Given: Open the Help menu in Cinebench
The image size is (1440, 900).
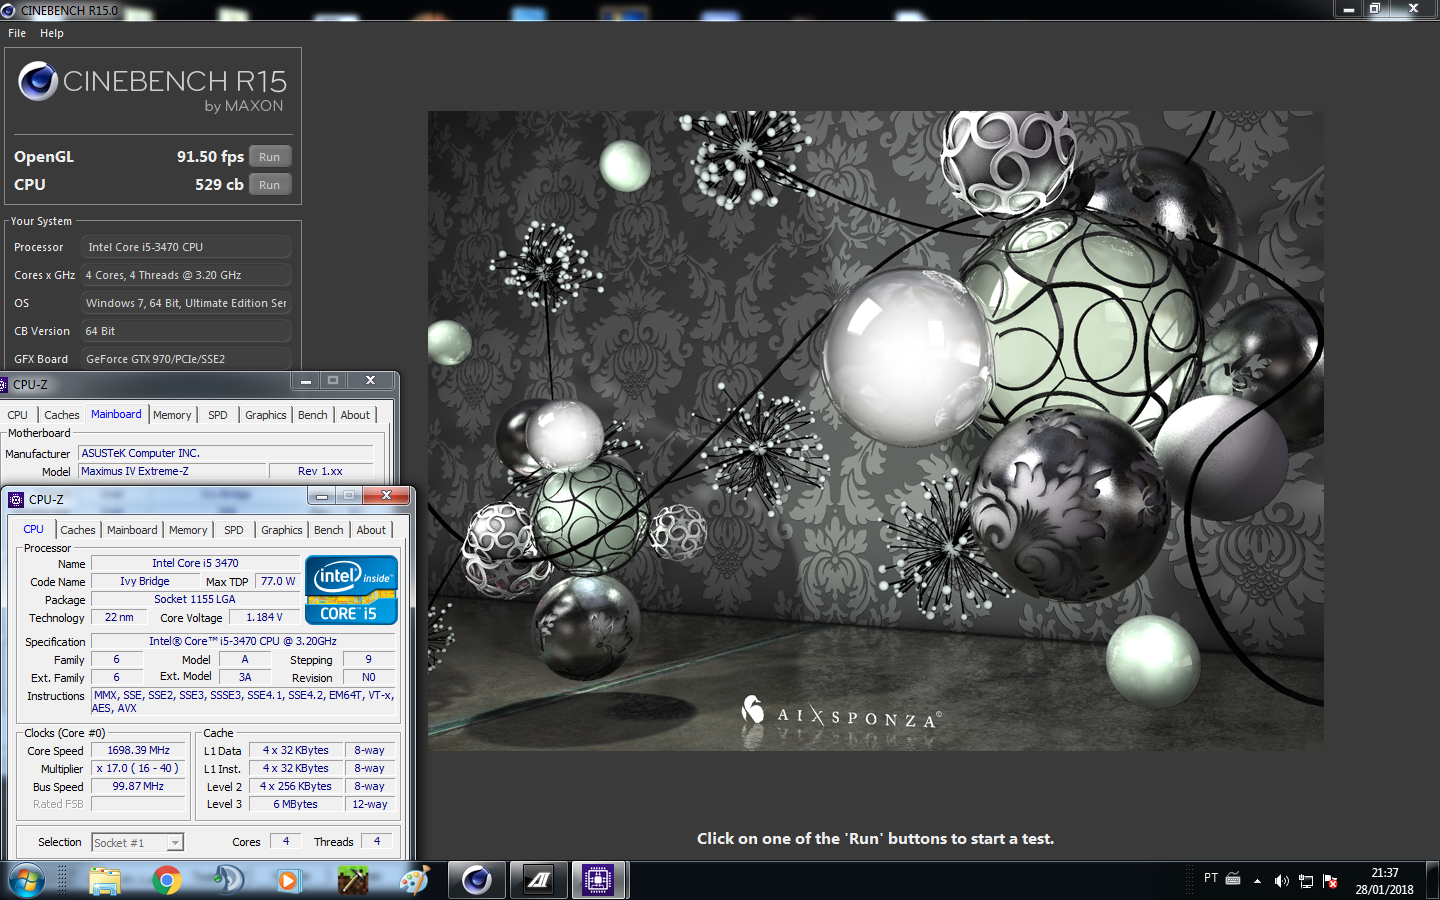Looking at the screenshot, I should (x=52, y=33).
